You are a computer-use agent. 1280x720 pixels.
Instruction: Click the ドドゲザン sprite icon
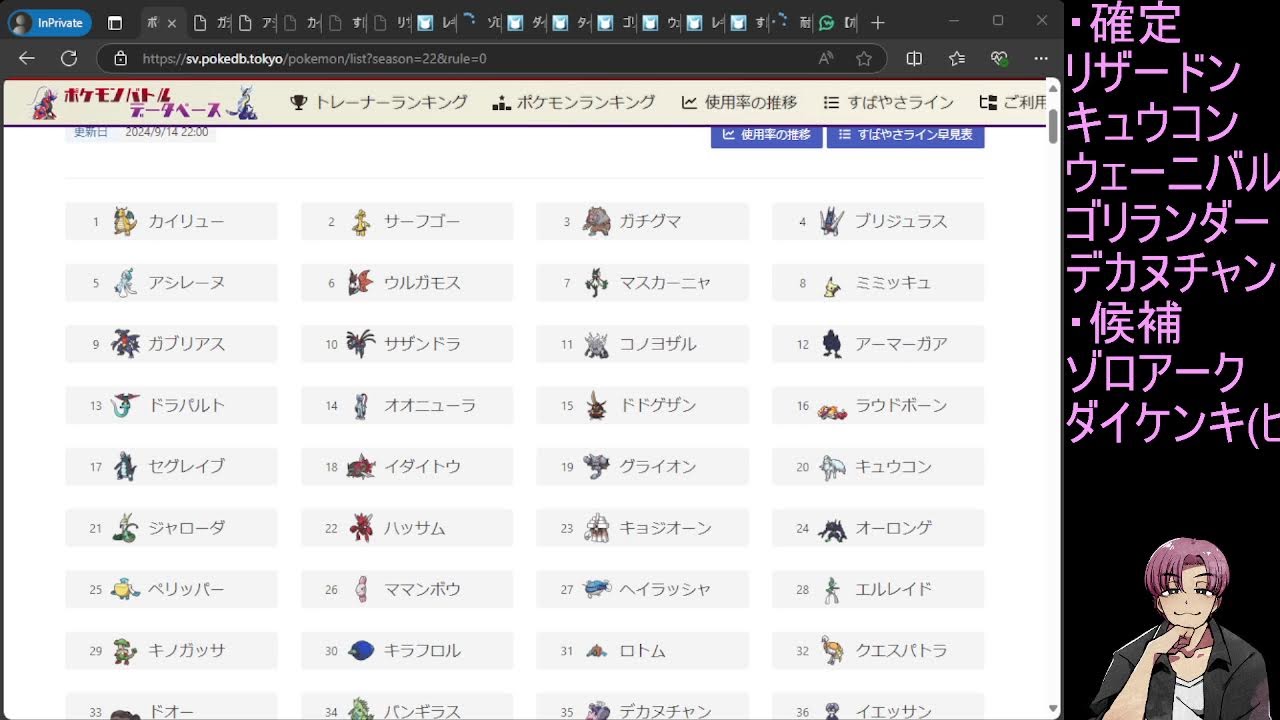coord(597,405)
